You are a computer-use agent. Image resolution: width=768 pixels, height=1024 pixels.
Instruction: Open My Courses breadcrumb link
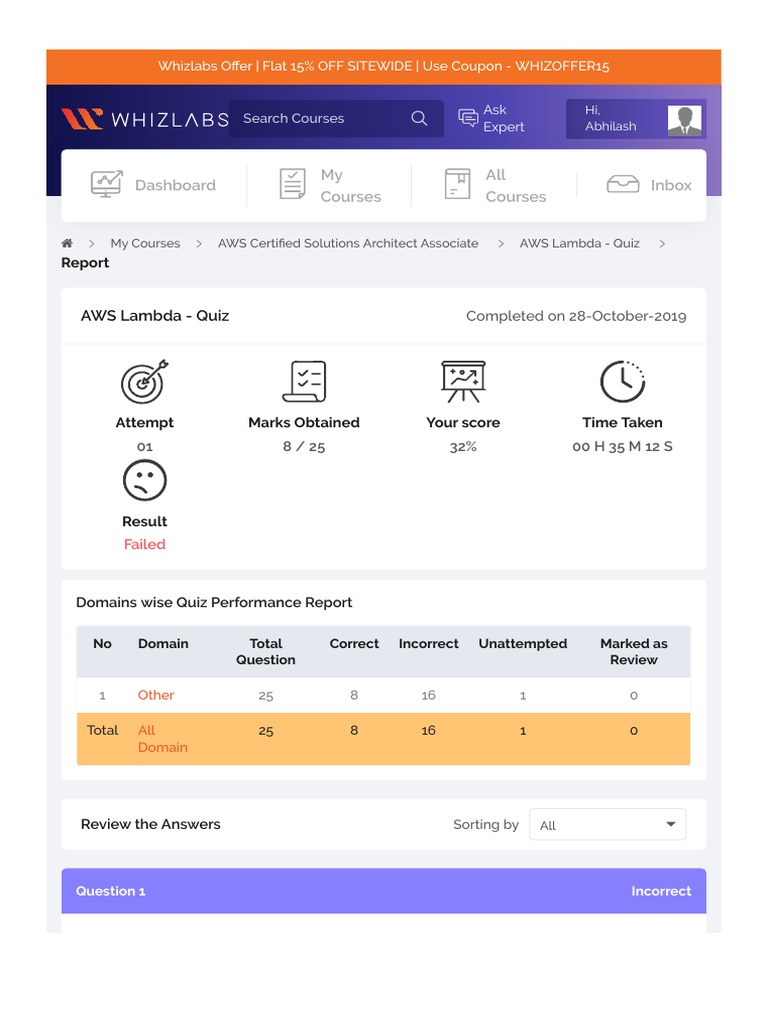click(x=145, y=244)
